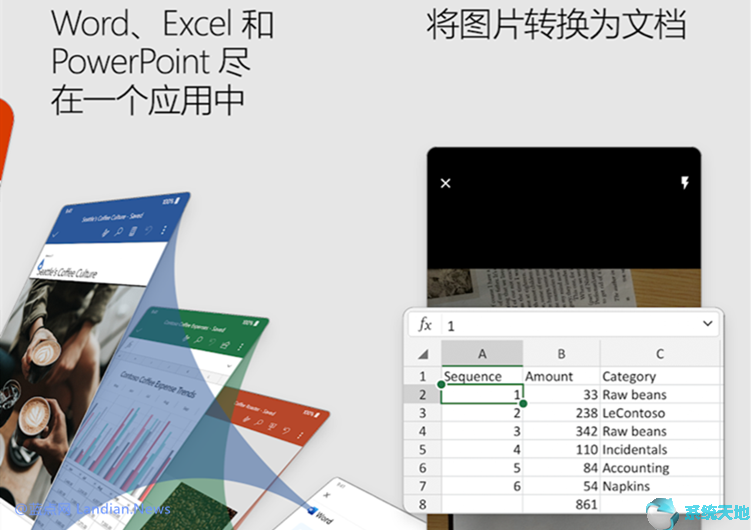This screenshot has width=751, height=530.
Task: Select the cell with amount 84
Action: [x=561, y=467]
